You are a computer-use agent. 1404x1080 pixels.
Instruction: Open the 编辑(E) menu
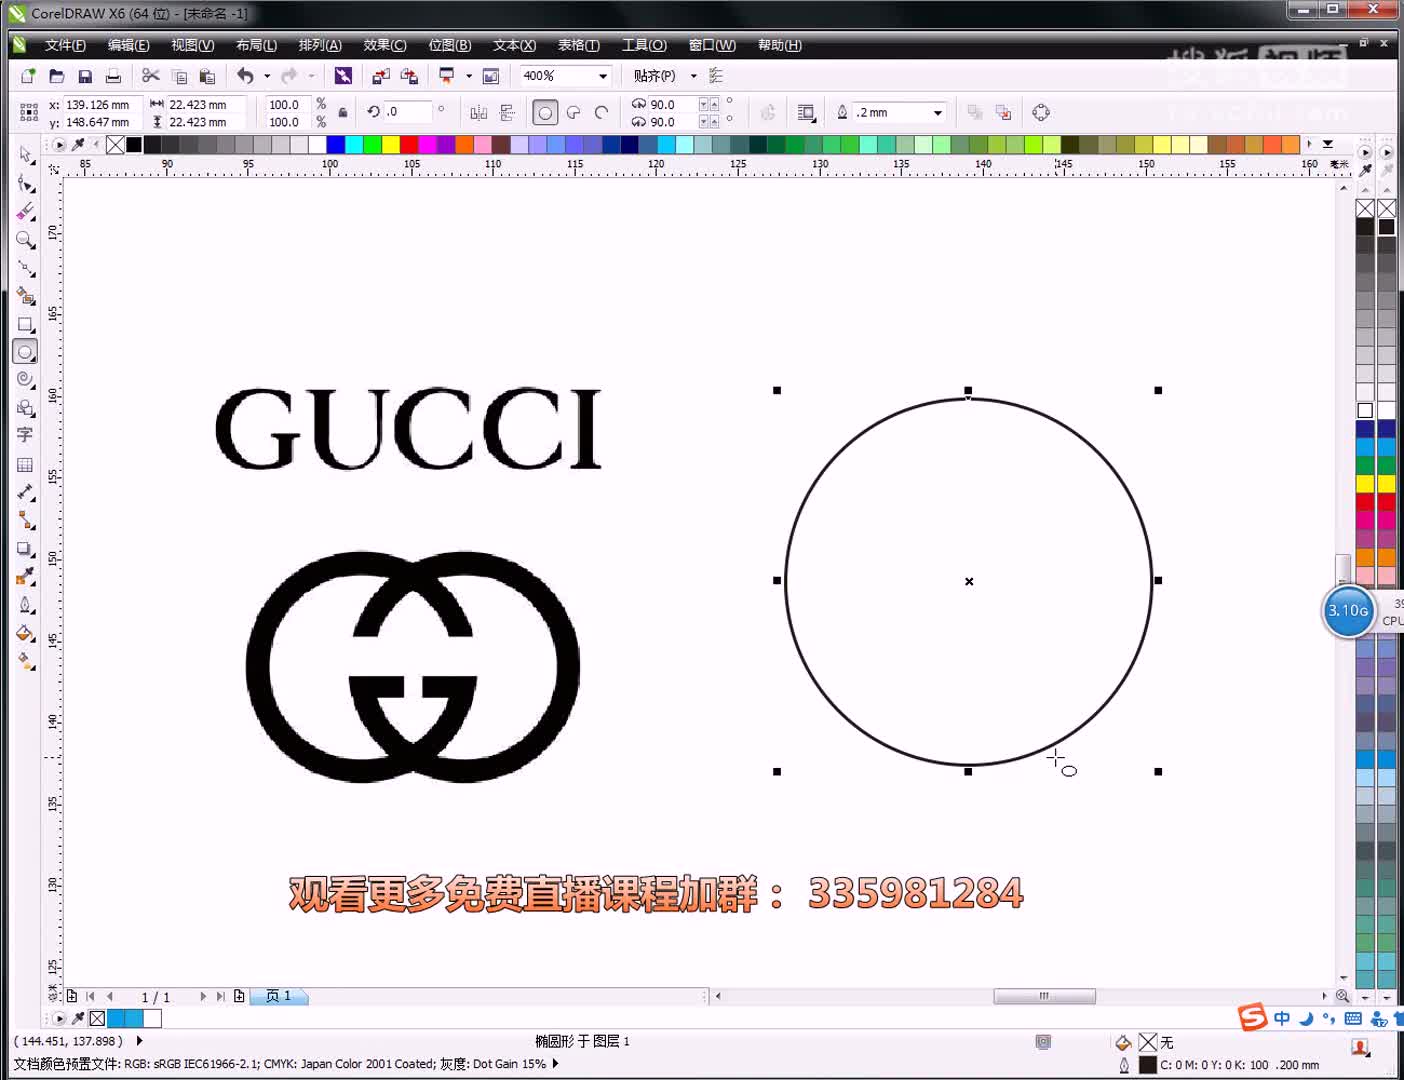pos(128,45)
